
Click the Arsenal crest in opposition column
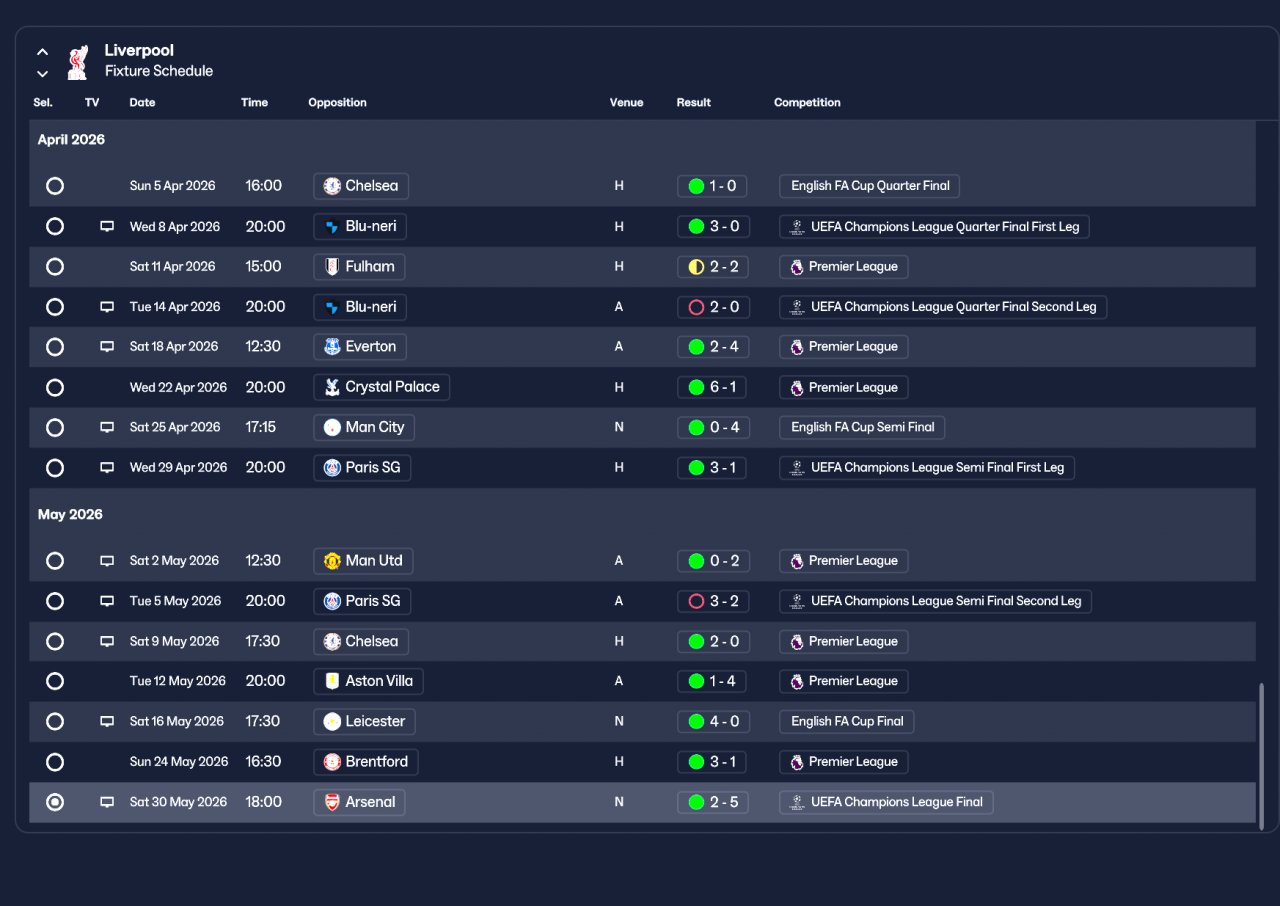click(x=332, y=802)
